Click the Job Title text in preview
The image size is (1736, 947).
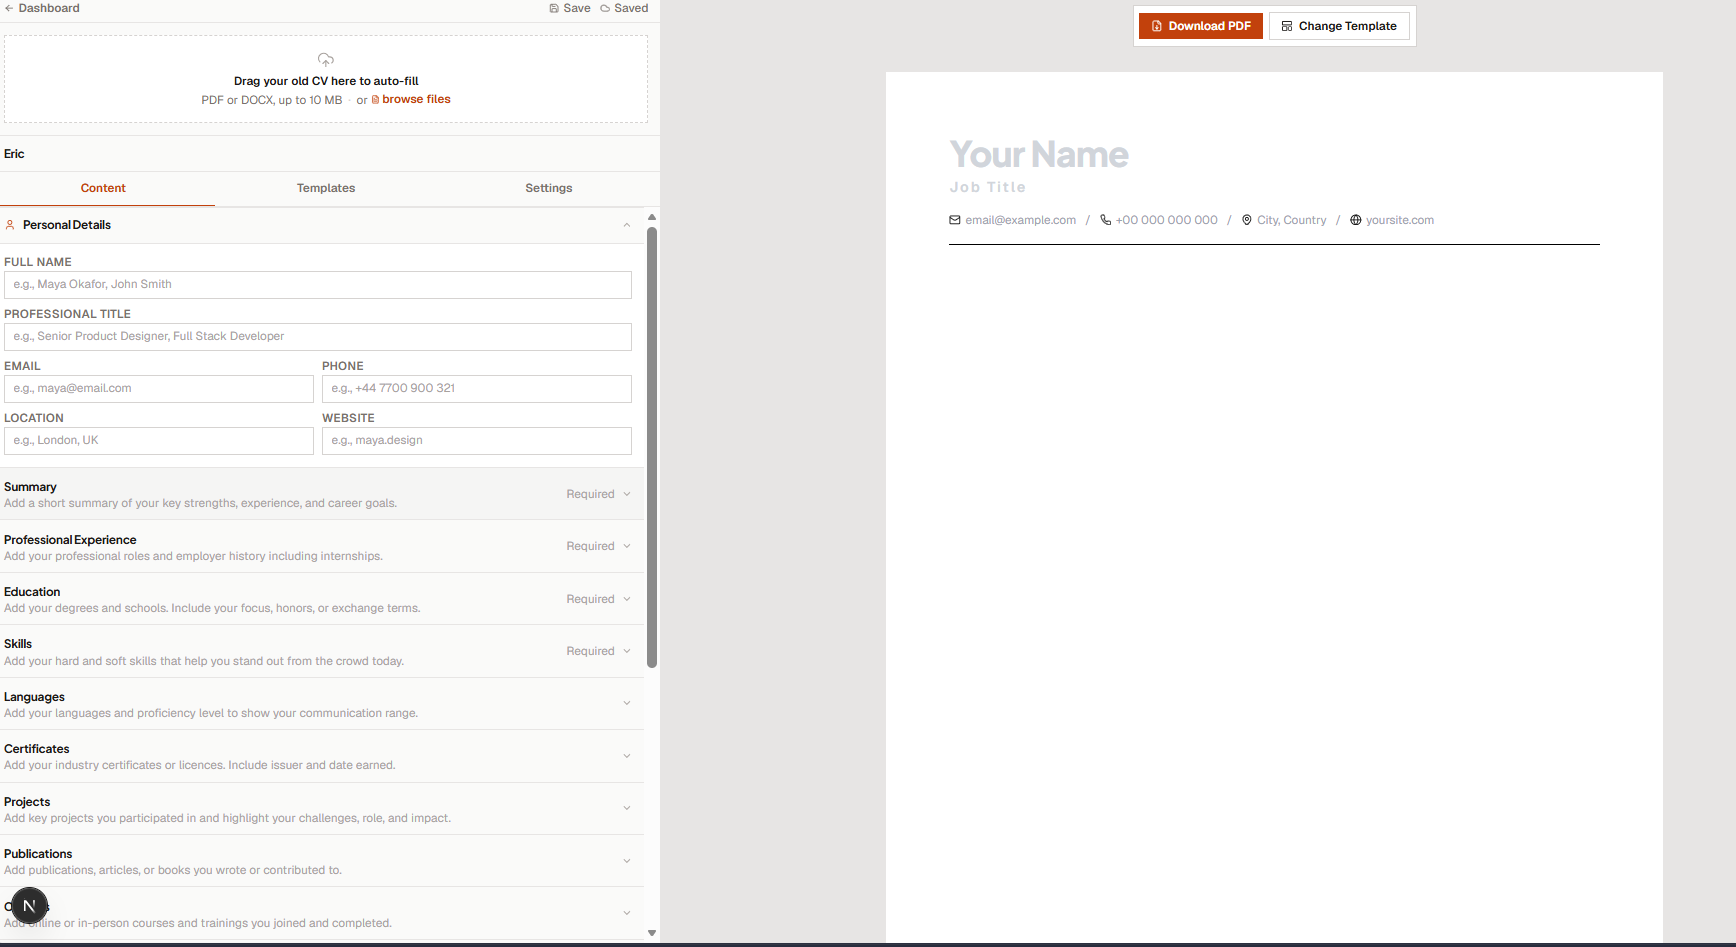988,187
